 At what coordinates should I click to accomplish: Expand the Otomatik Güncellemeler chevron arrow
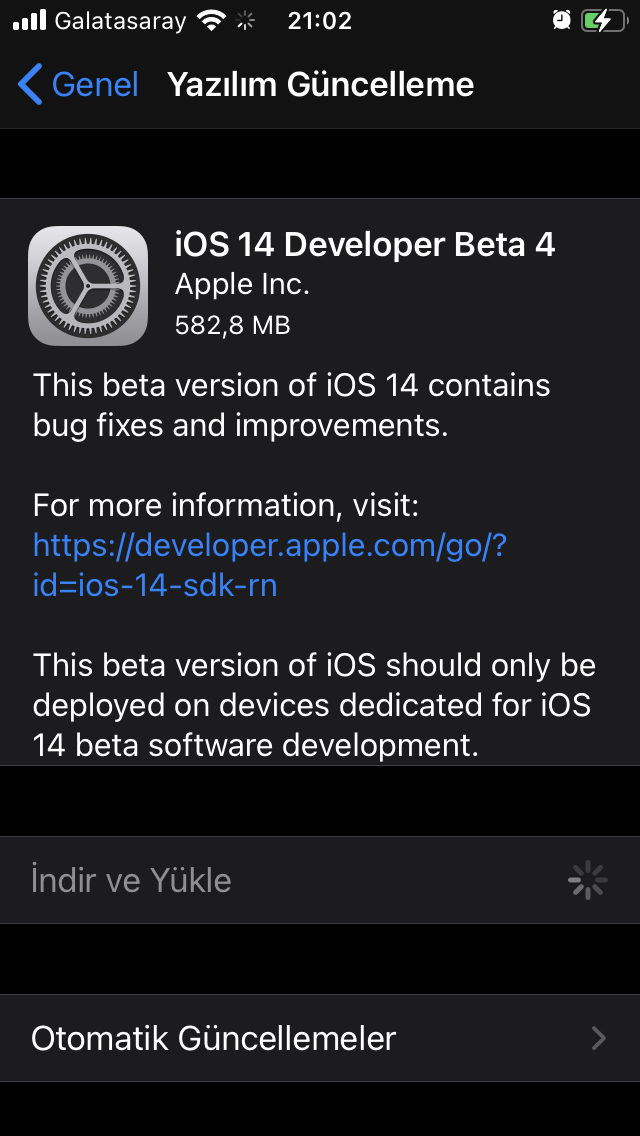[x=599, y=1038]
